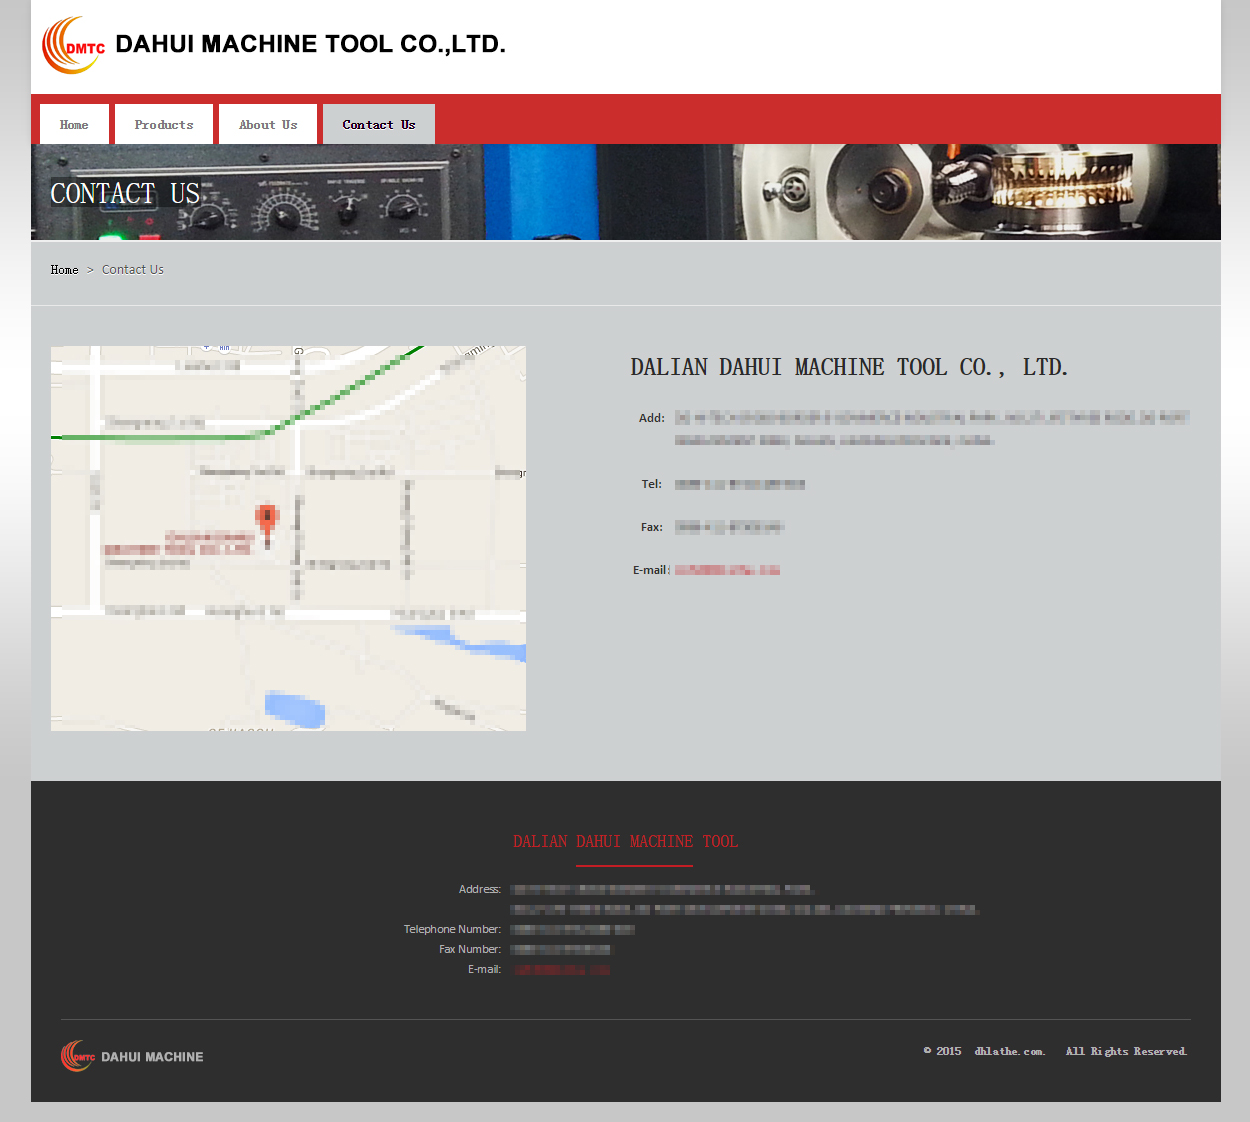
Task: Click the DAHUI MACHINE text in the footer
Action: coord(152,1057)
